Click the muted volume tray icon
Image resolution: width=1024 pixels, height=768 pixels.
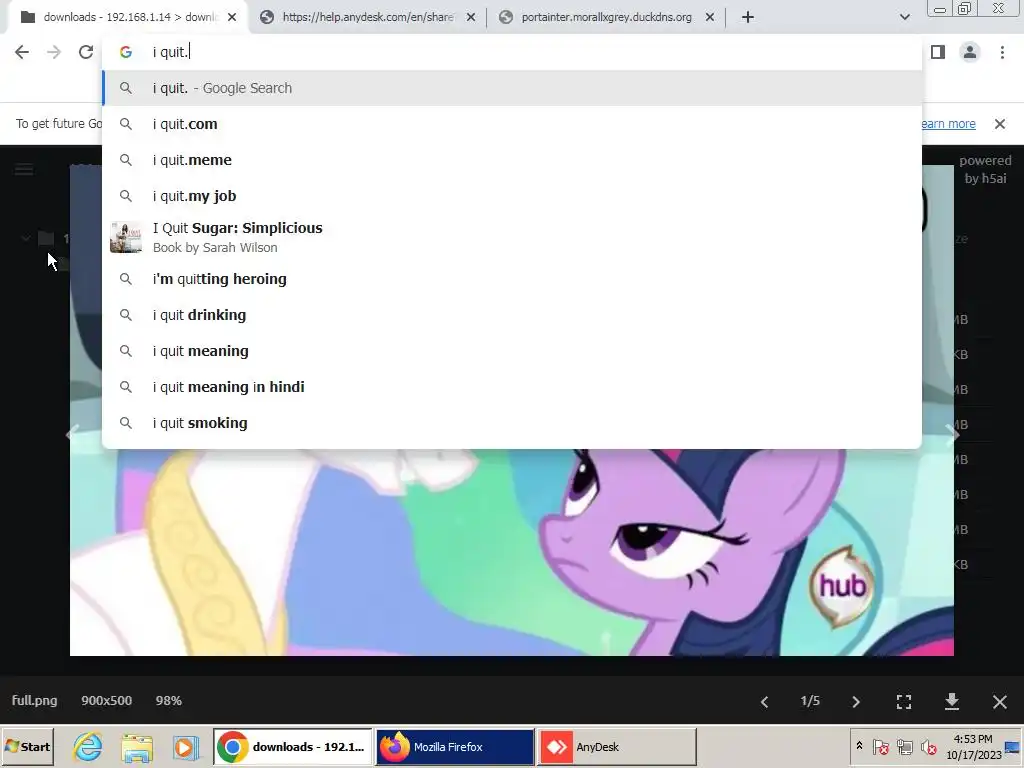(x=928, y=746)
